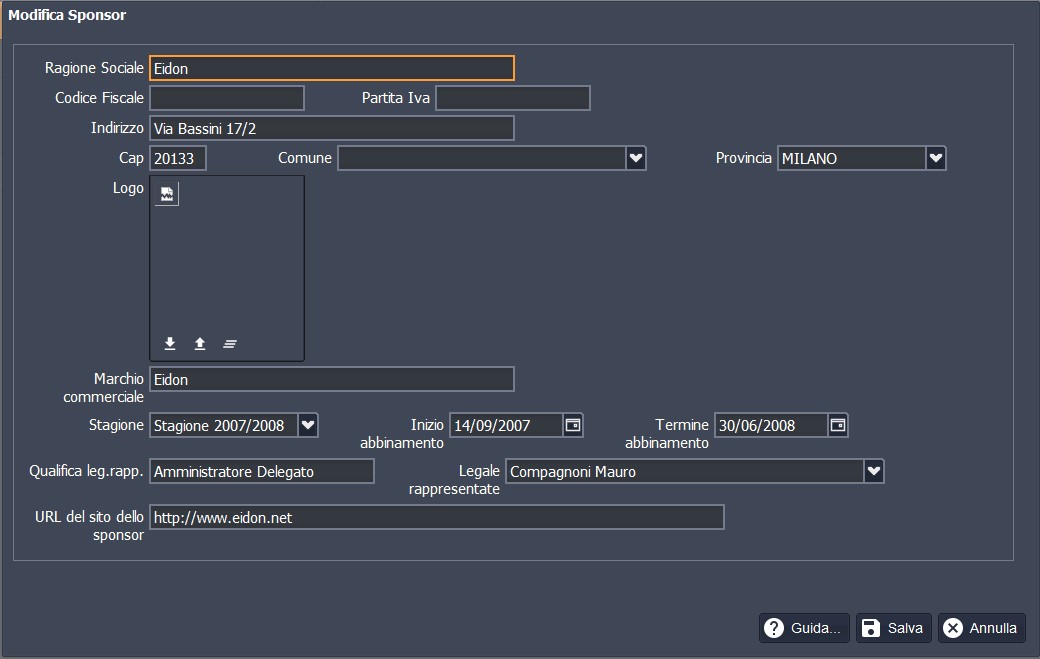This screenshot has width=1040, height=659.
Task: Open calendar for Termine abbinamento date
Action: point(838,425)
